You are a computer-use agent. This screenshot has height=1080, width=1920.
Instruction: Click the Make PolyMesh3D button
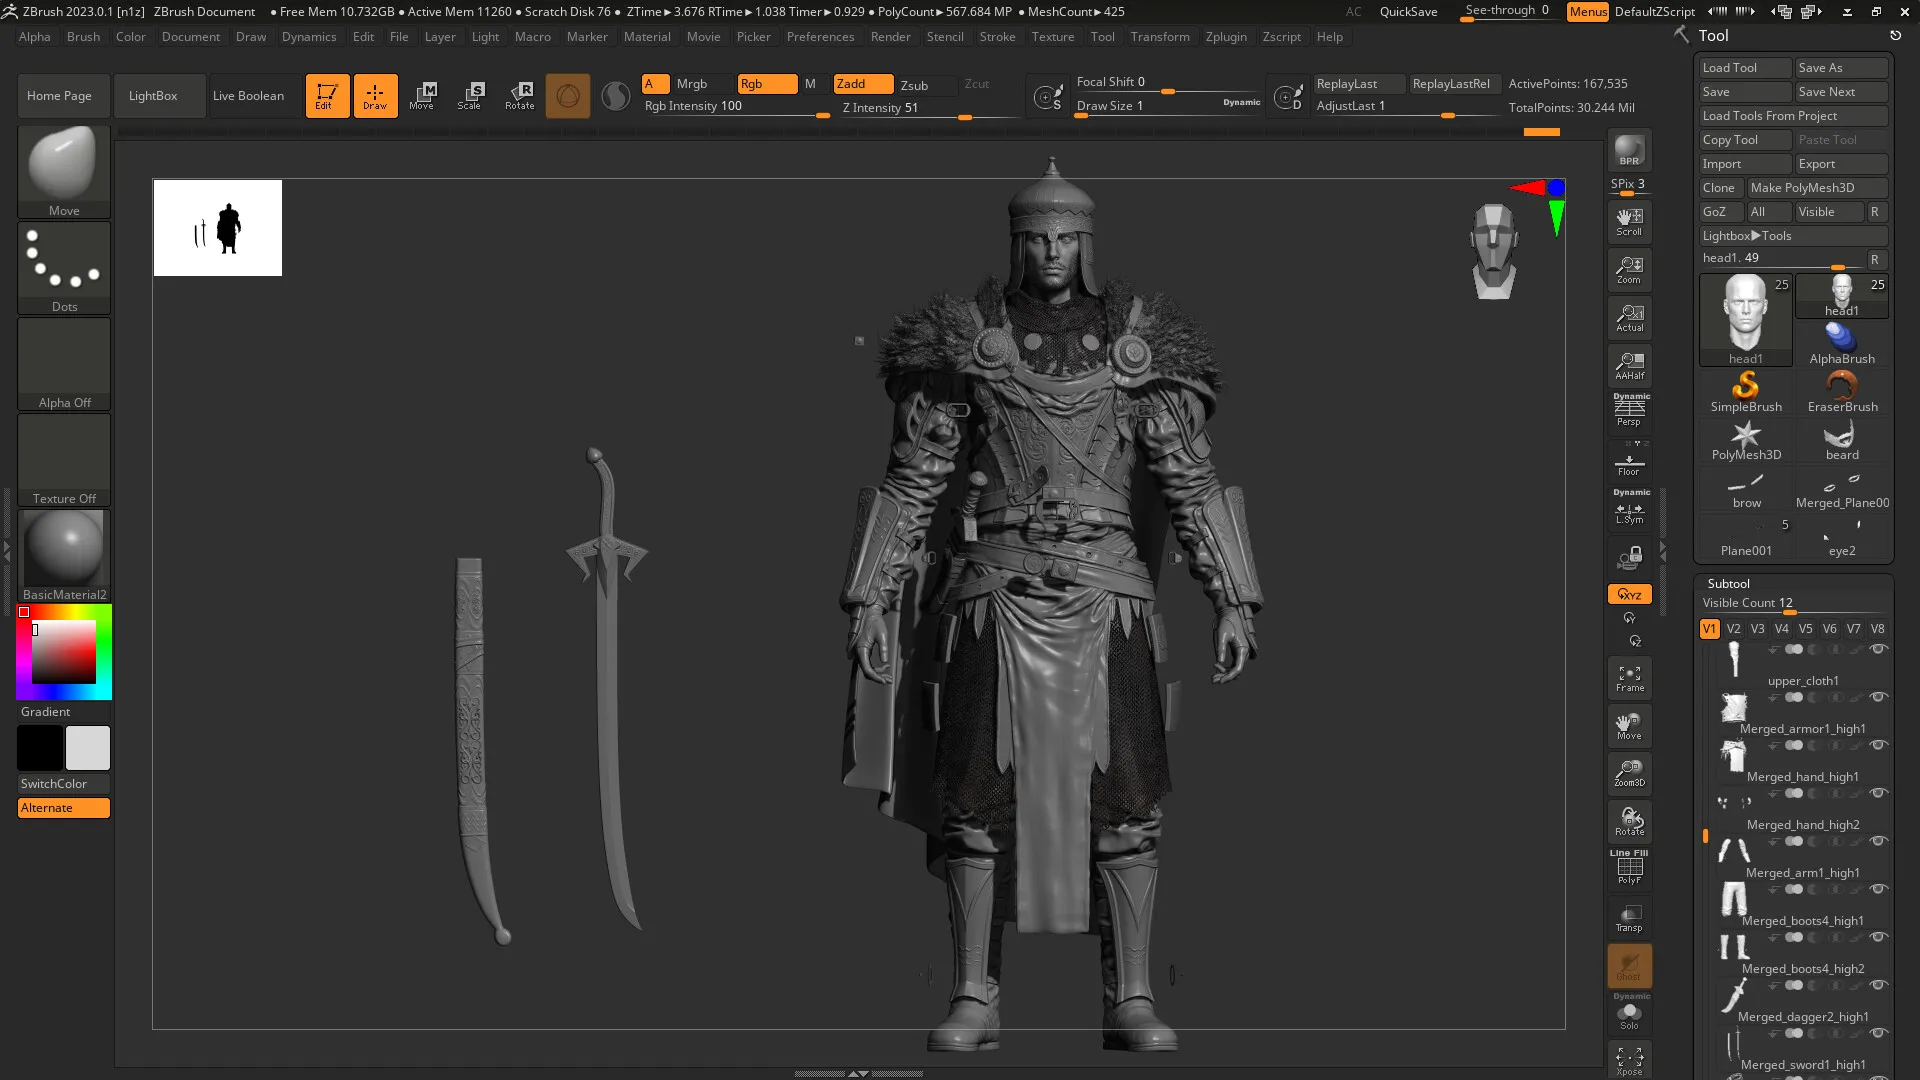pos(1815,188)
